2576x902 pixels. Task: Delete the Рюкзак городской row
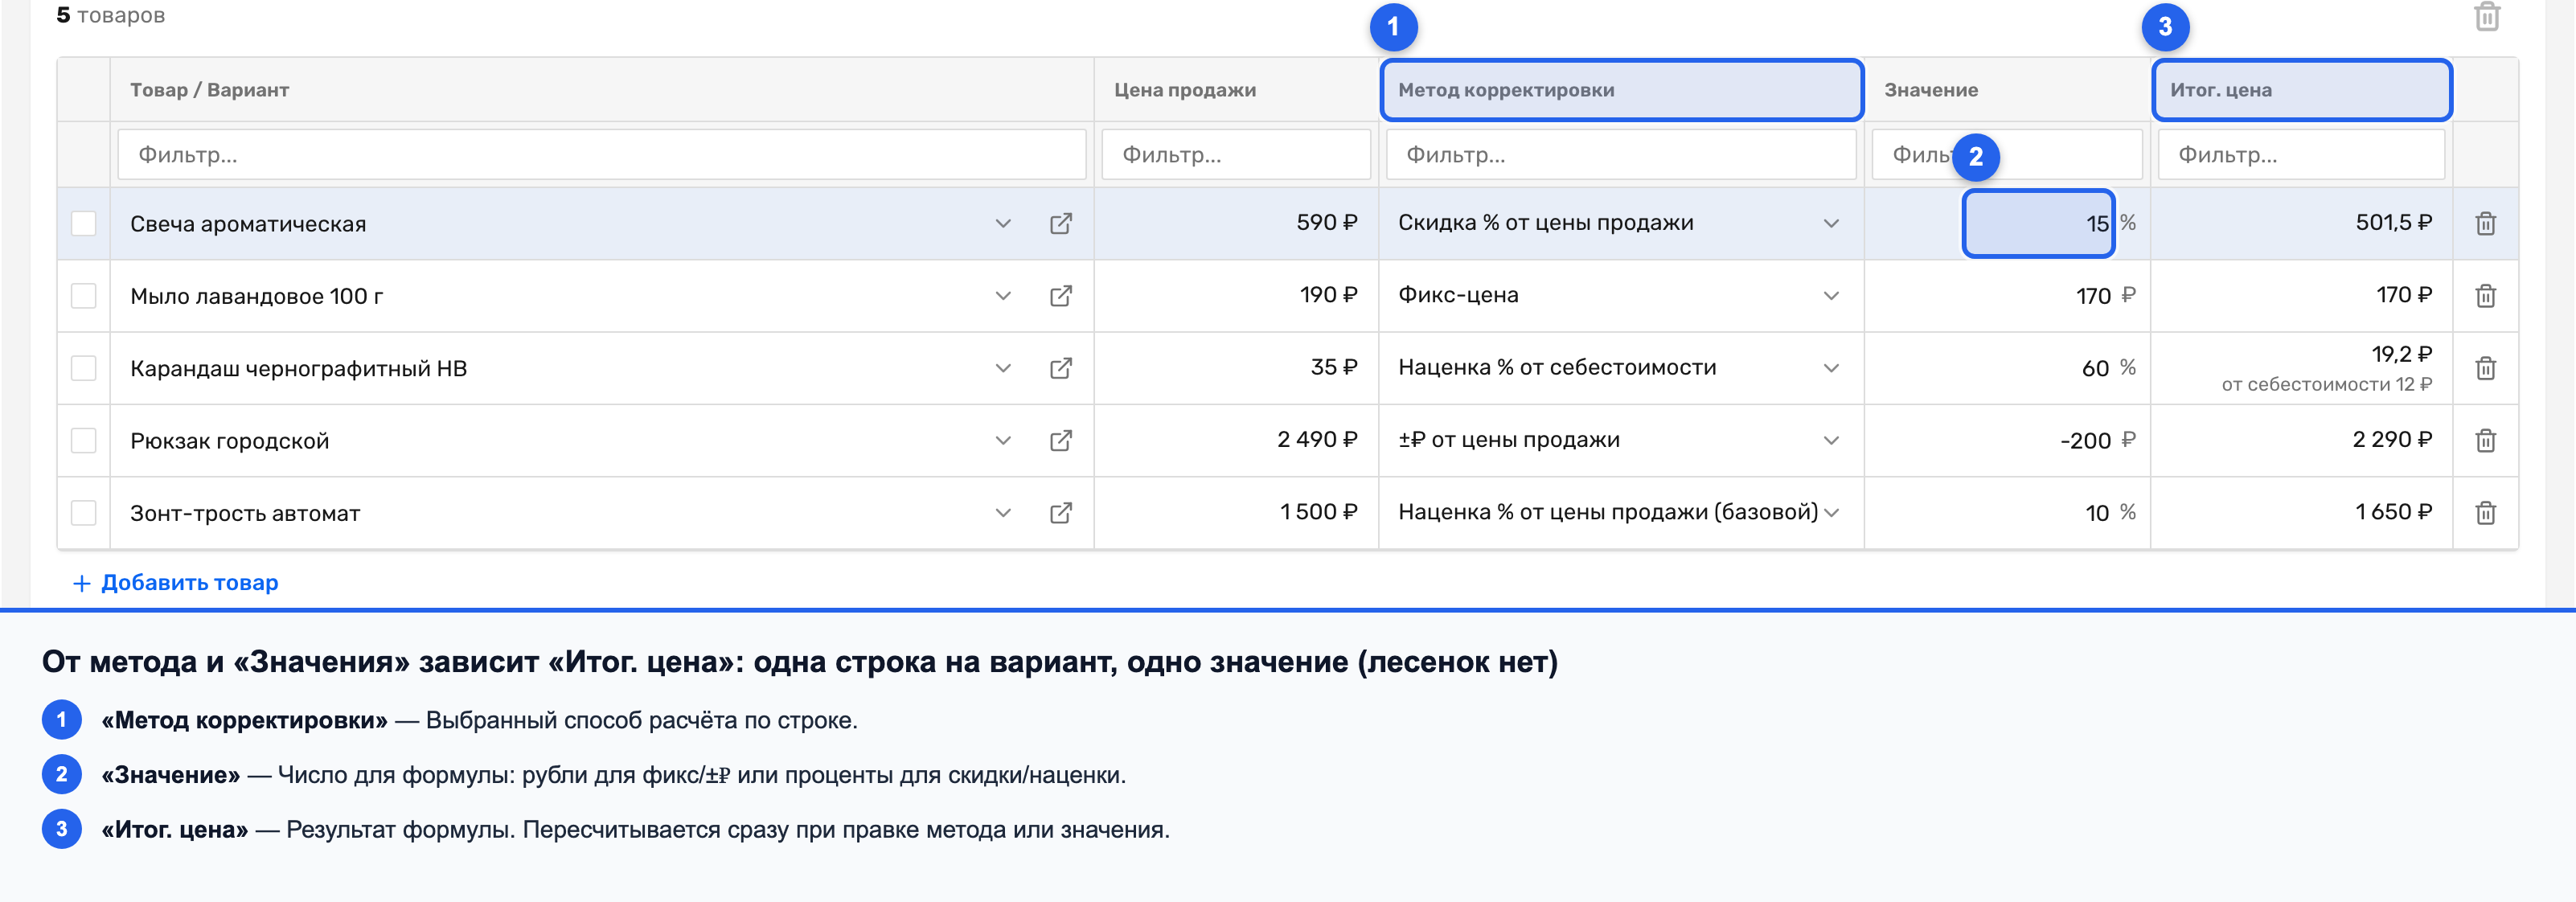click(x=2485, y=440)
